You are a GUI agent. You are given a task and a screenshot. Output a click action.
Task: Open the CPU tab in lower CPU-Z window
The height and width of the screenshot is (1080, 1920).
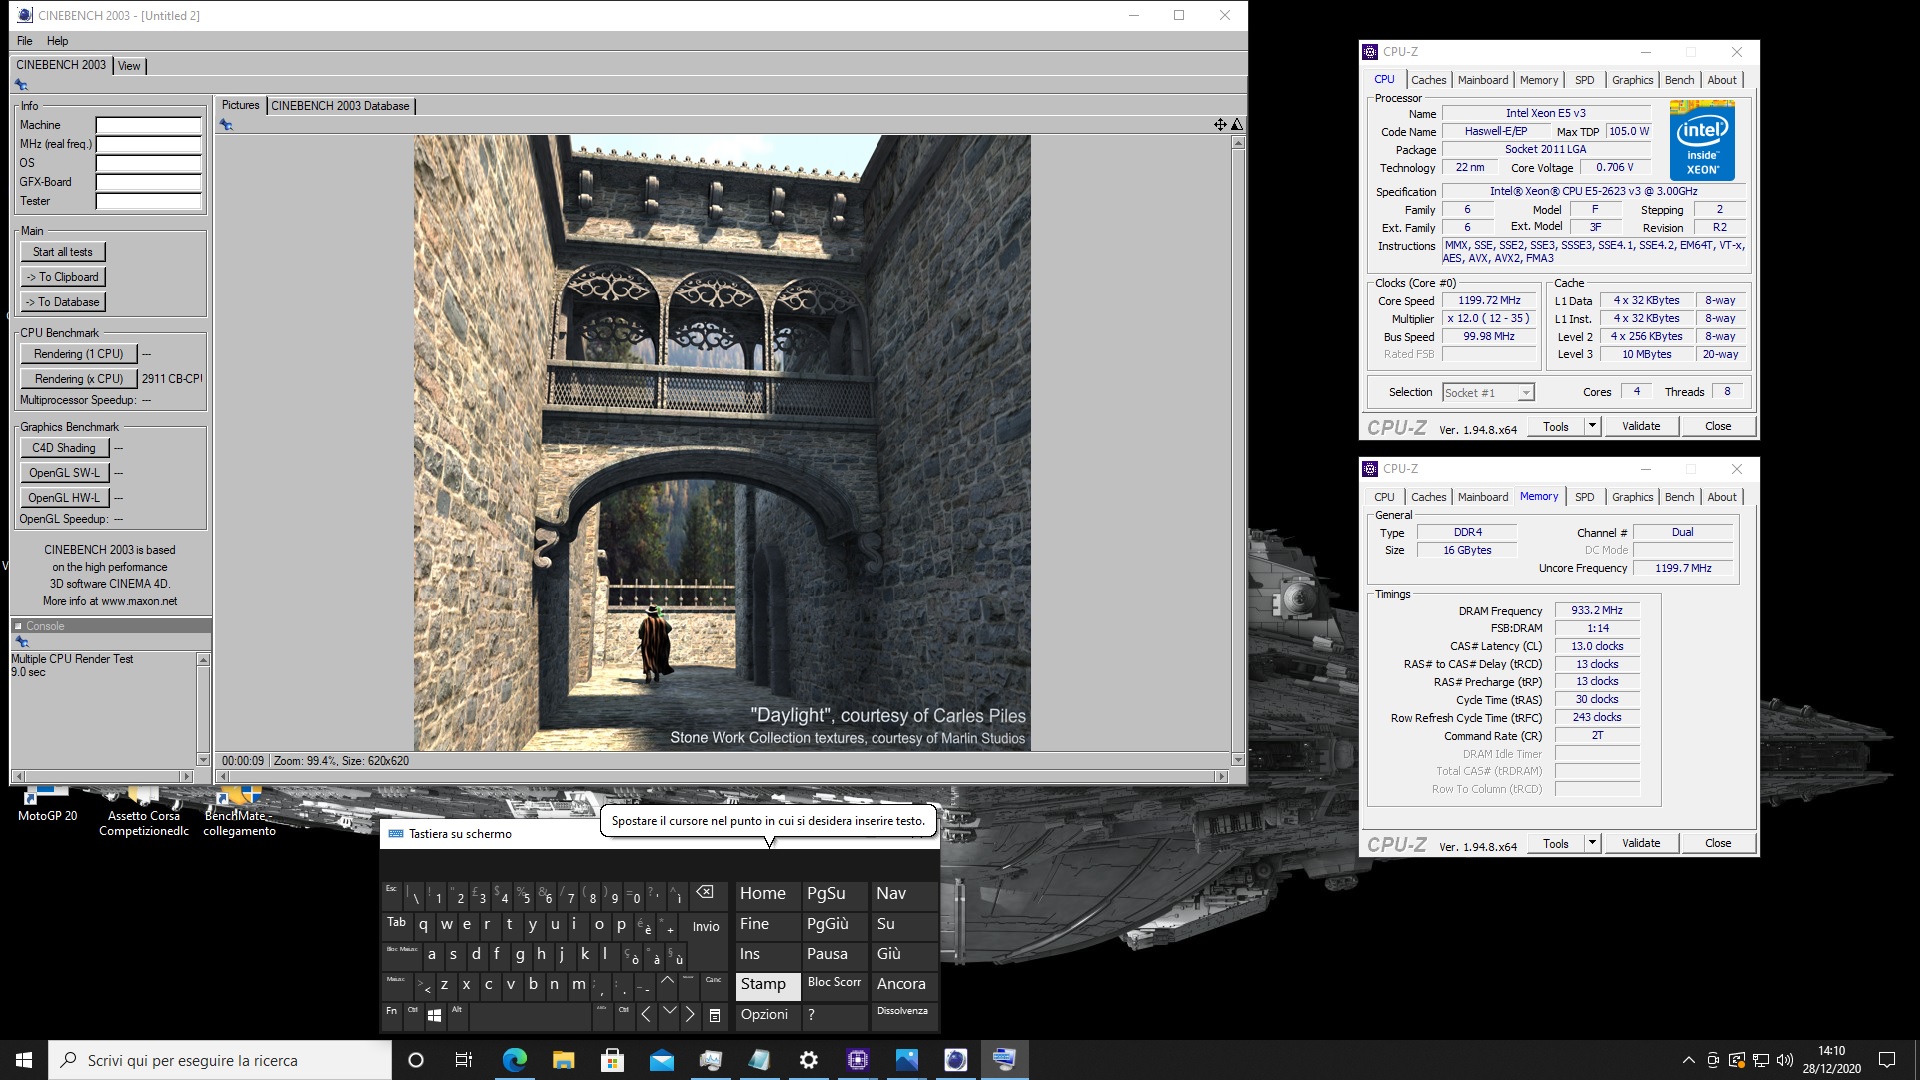[x=1384, y=497]
